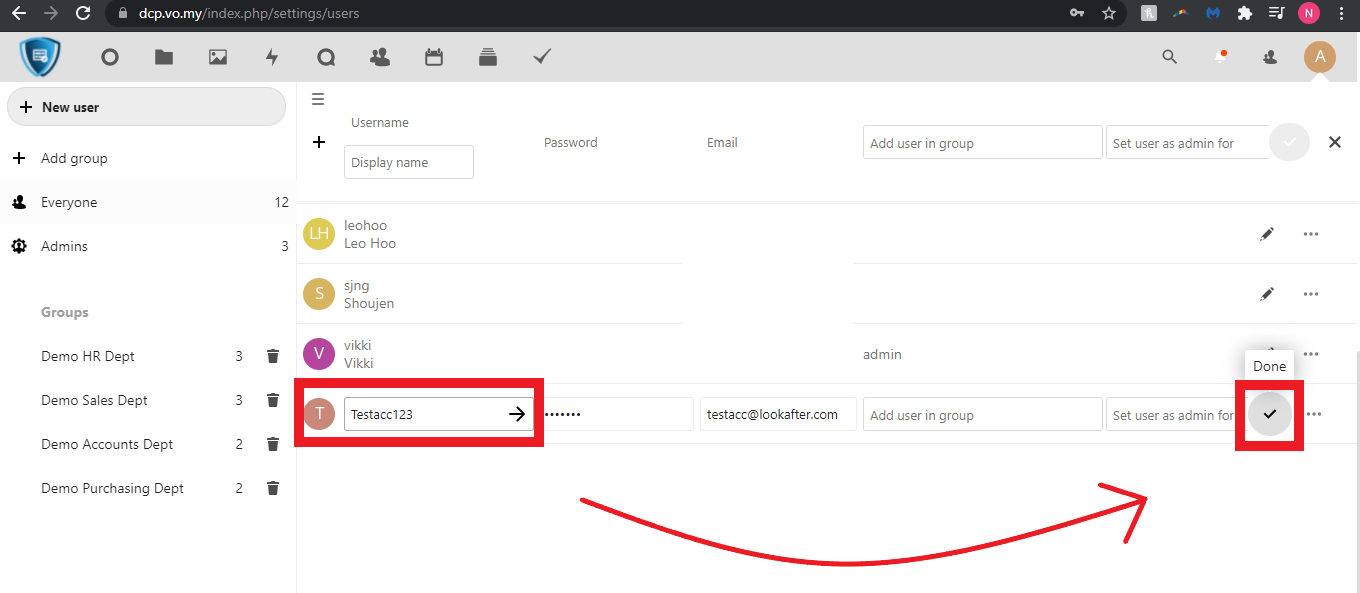Click the New user button

point(146,107)
